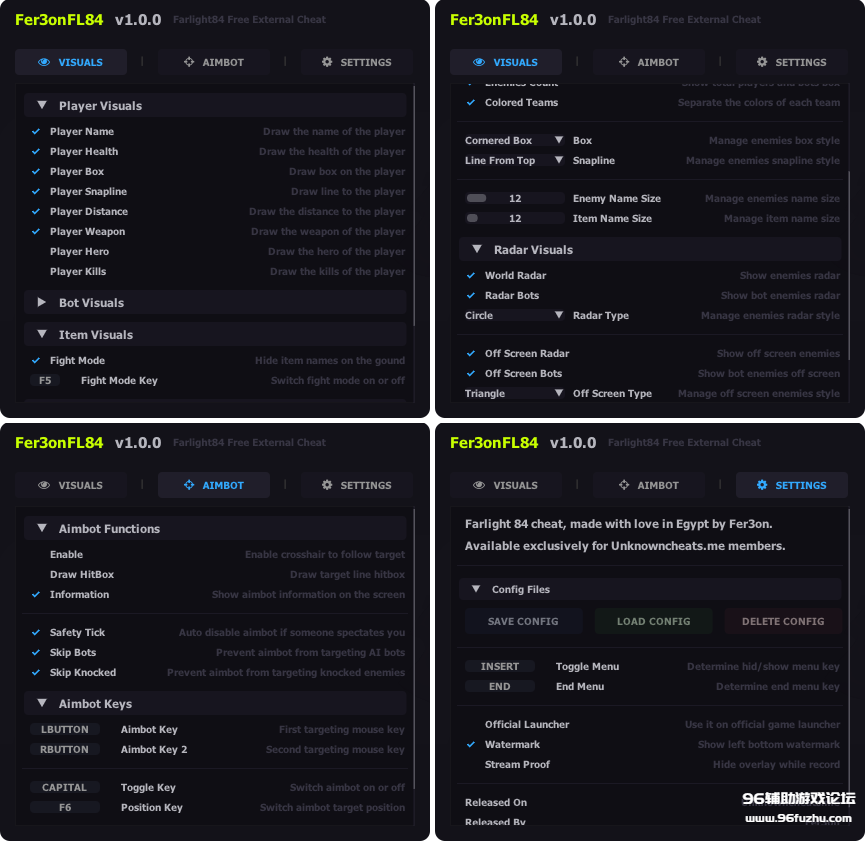
Task: Uncheck the Skip Bots option
Action: coord(36,652)
